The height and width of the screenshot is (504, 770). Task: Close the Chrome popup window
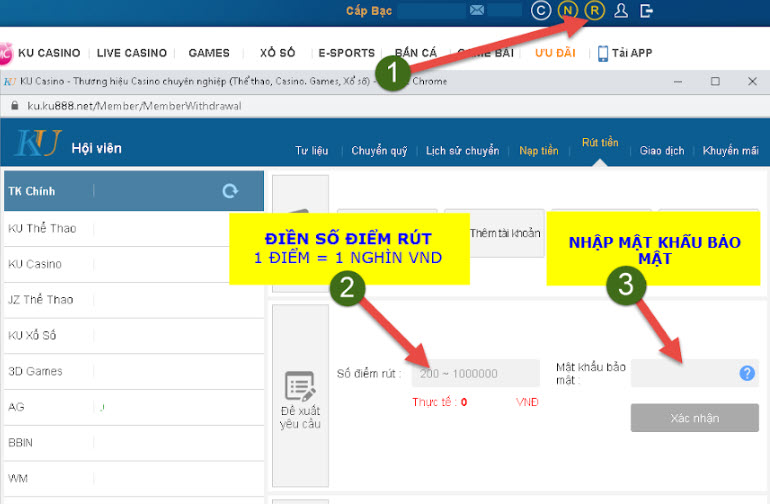(x=752, y=81)
